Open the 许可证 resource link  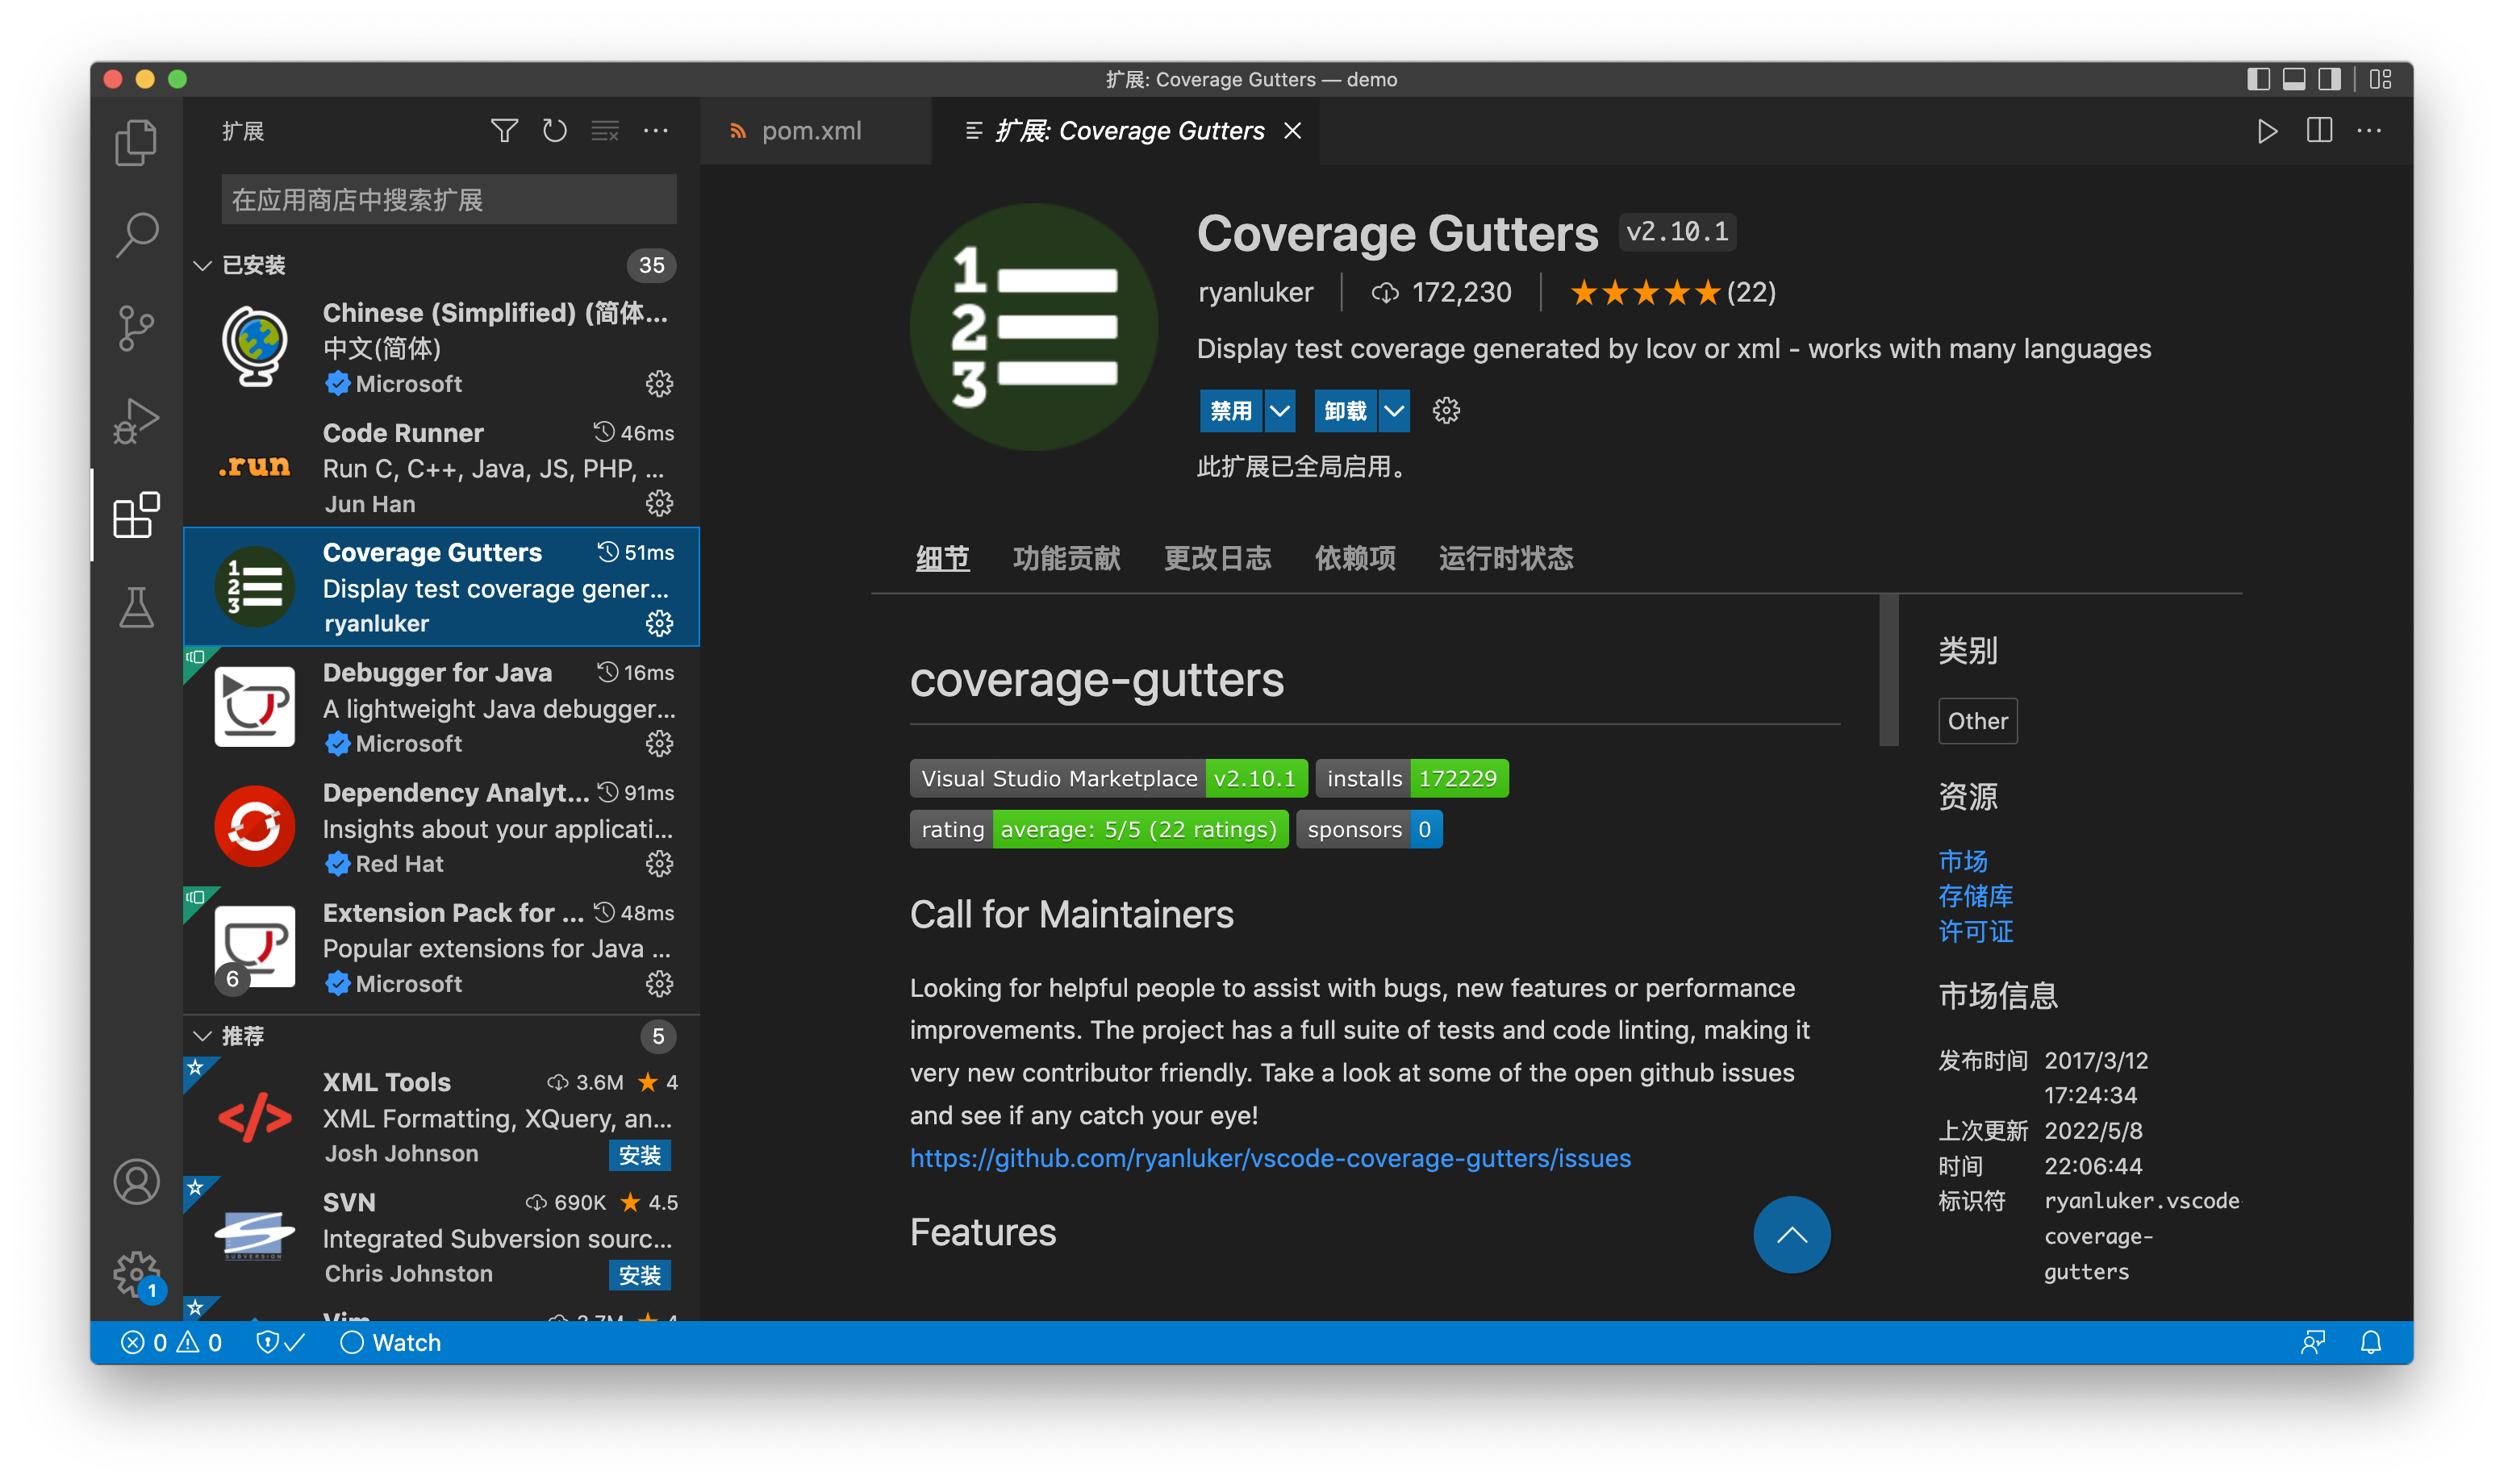point(1976,932)
